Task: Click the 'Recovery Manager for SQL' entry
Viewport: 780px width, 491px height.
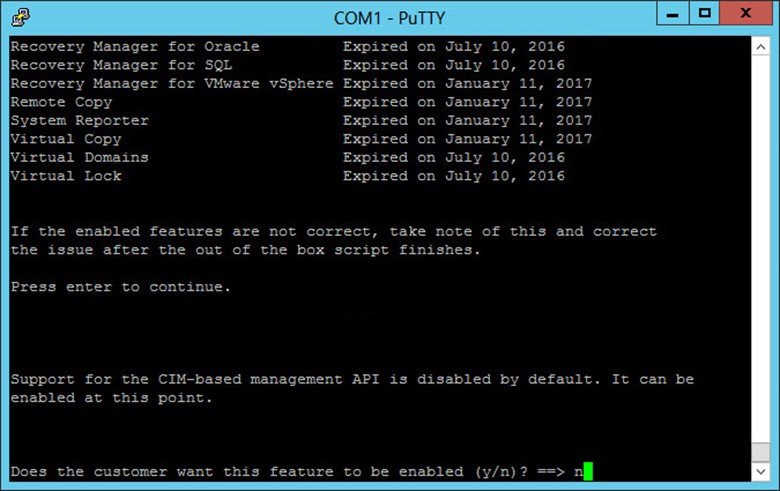Action: [x=288, y=65]
